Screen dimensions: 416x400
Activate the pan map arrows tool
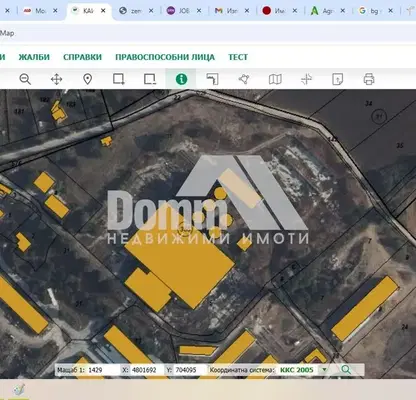pos(56,79)
